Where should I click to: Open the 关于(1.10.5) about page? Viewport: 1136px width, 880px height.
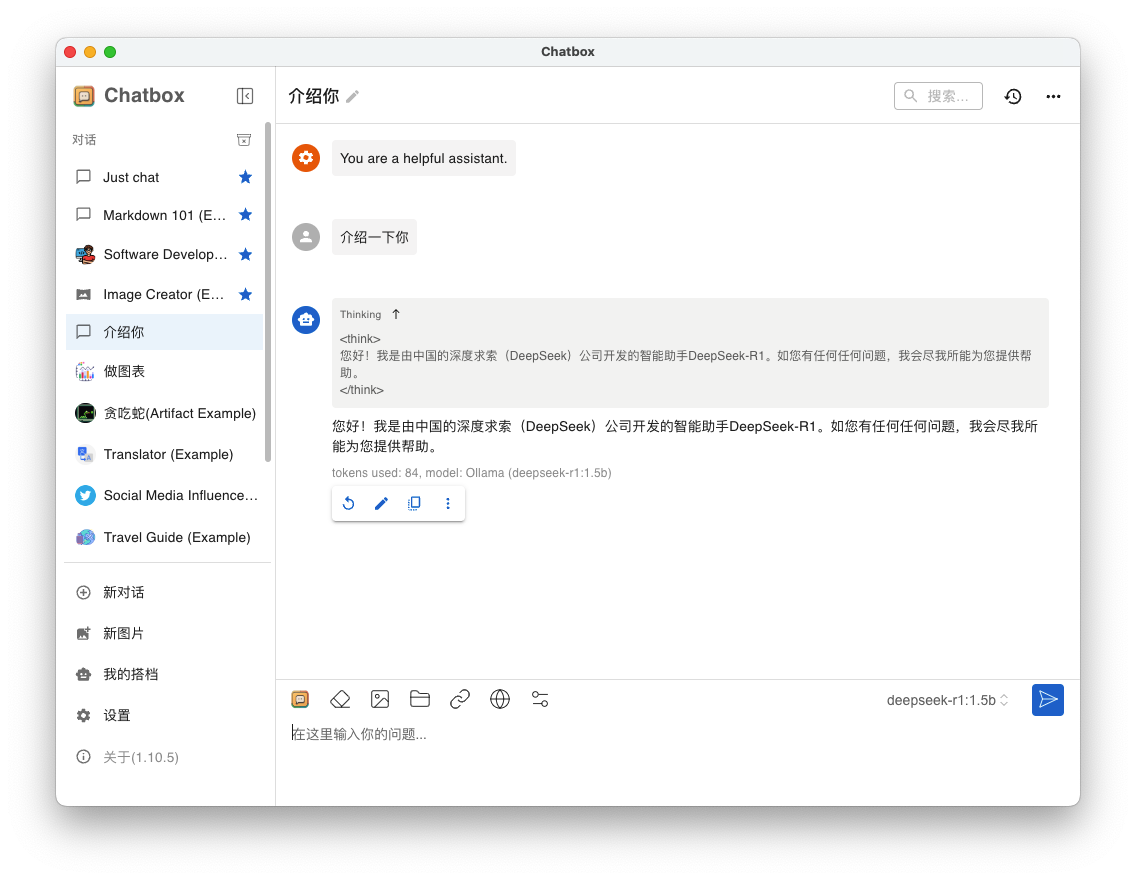[164, 757]
